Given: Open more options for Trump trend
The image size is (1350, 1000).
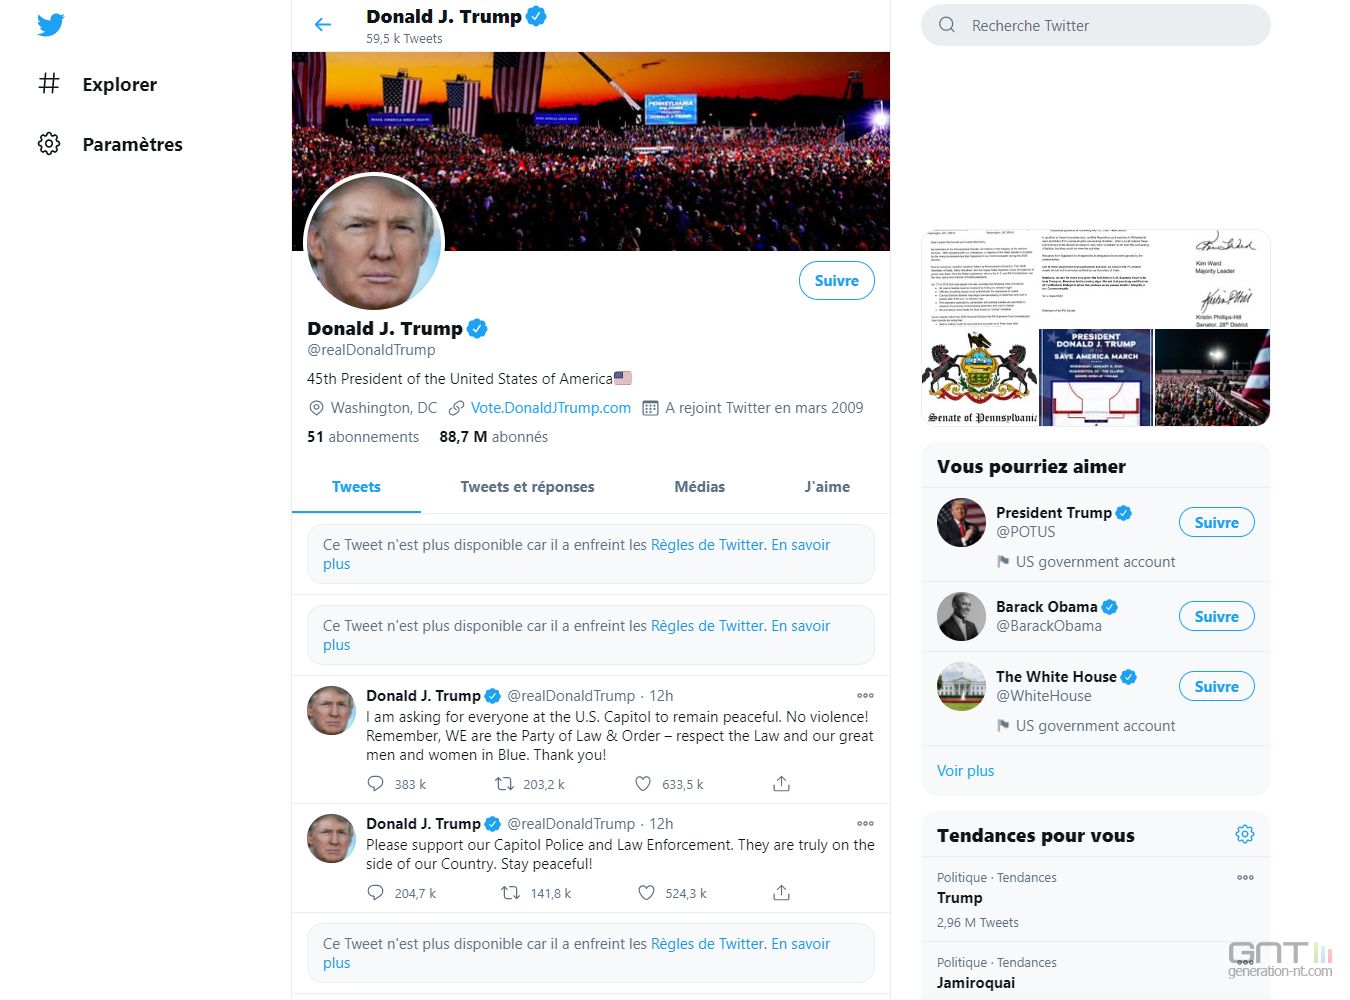Looking at the screenshot, I should (x=1245, y=878).
